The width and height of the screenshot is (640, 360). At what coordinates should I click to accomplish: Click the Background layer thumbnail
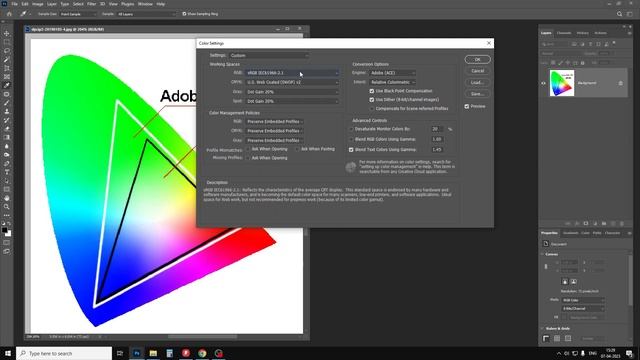[562, 83]
